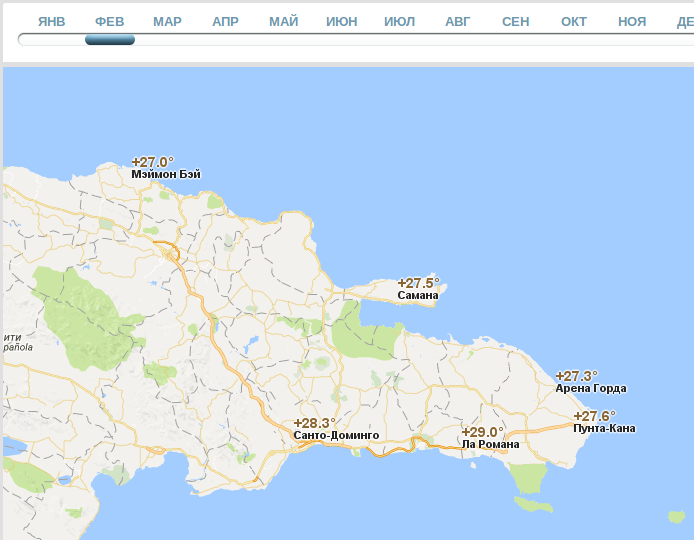Screen dimensions: 694x540
Task: Click the Арена Горда resort label
Action: (x=591, y=389)
